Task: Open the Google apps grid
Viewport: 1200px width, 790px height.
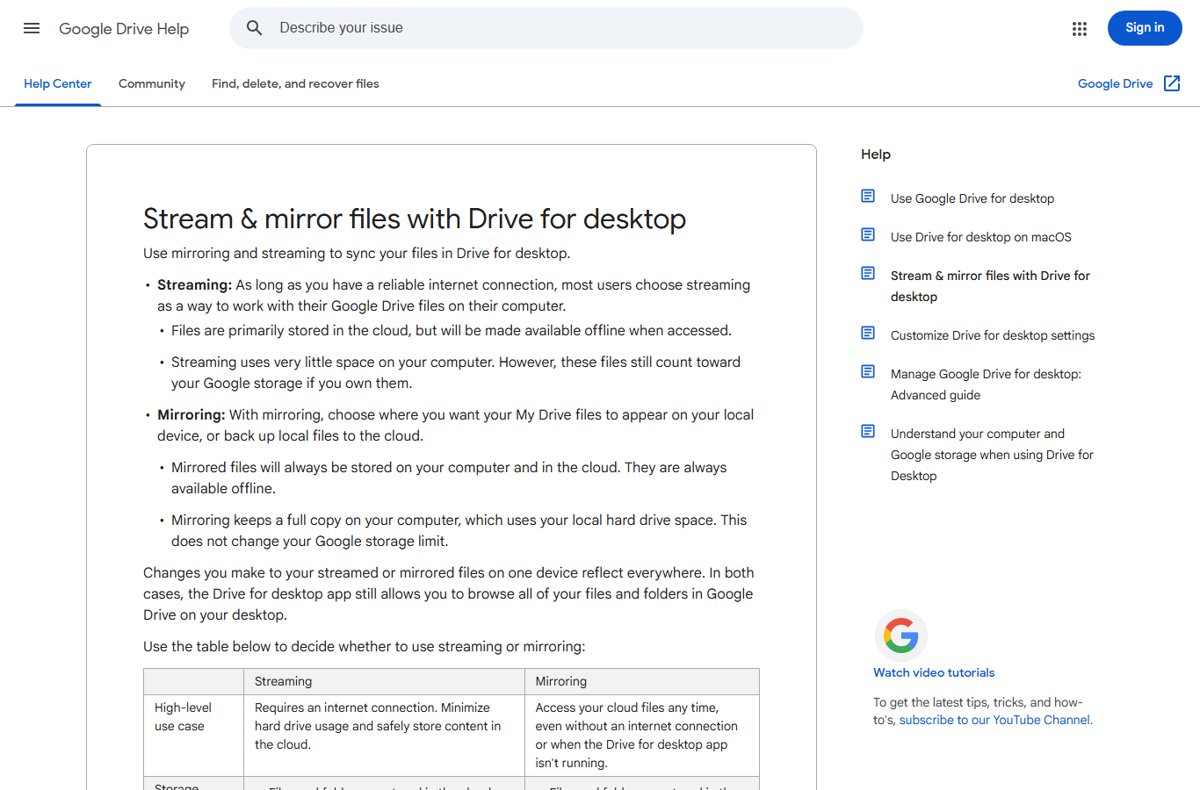Action: 1079,29
